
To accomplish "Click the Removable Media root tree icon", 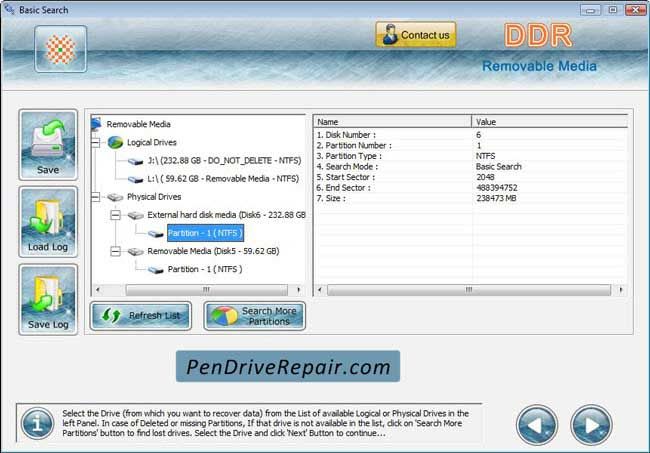I will [96, 124].
